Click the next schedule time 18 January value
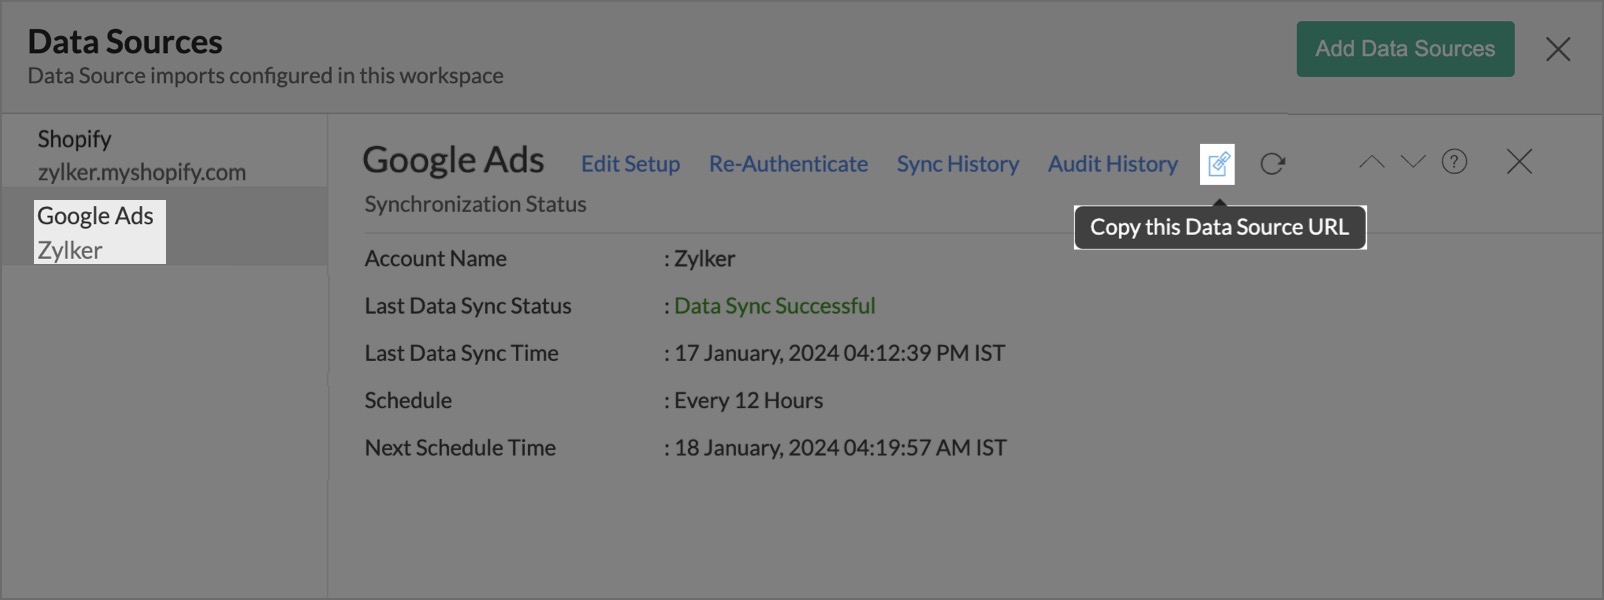Viewport: 1604px width, 600px height. click(x=840, y=448)
